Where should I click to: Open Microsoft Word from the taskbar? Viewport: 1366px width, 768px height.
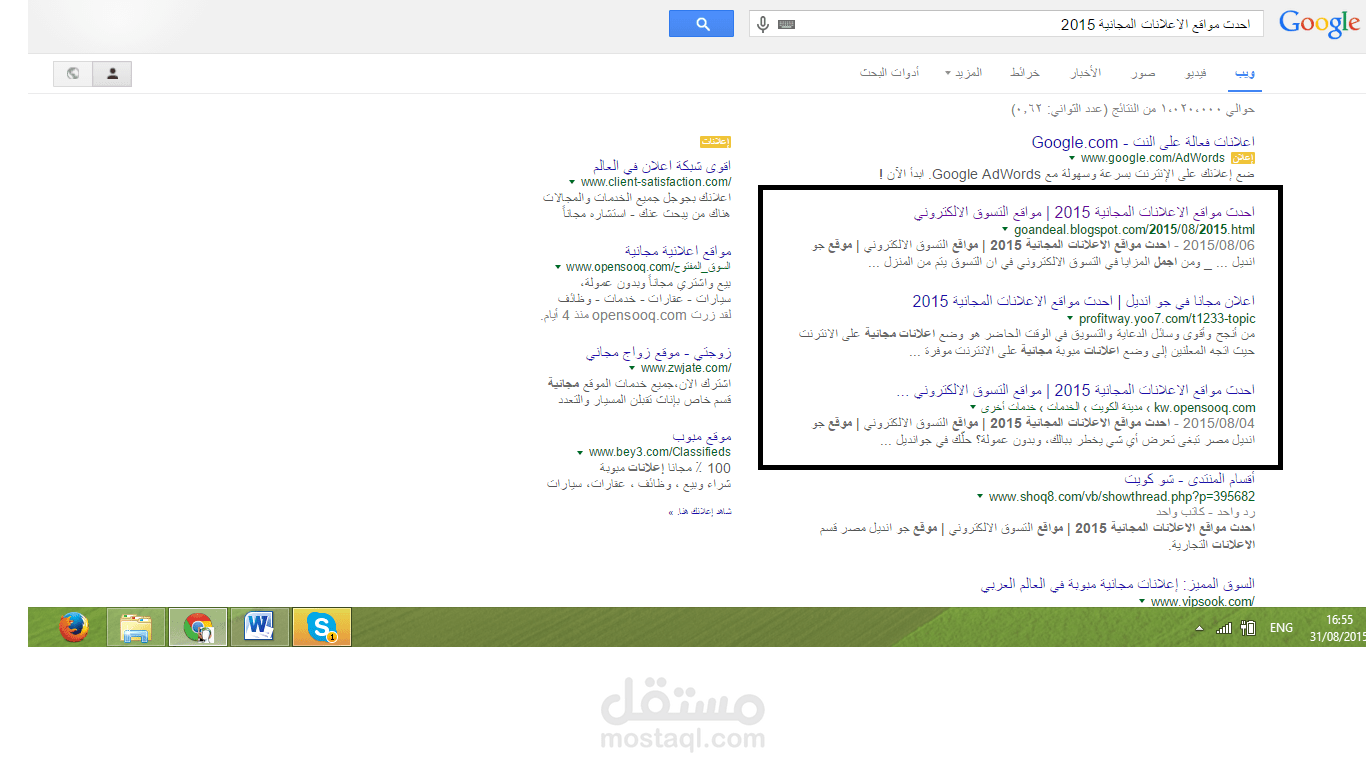click(x=259, y=627)
